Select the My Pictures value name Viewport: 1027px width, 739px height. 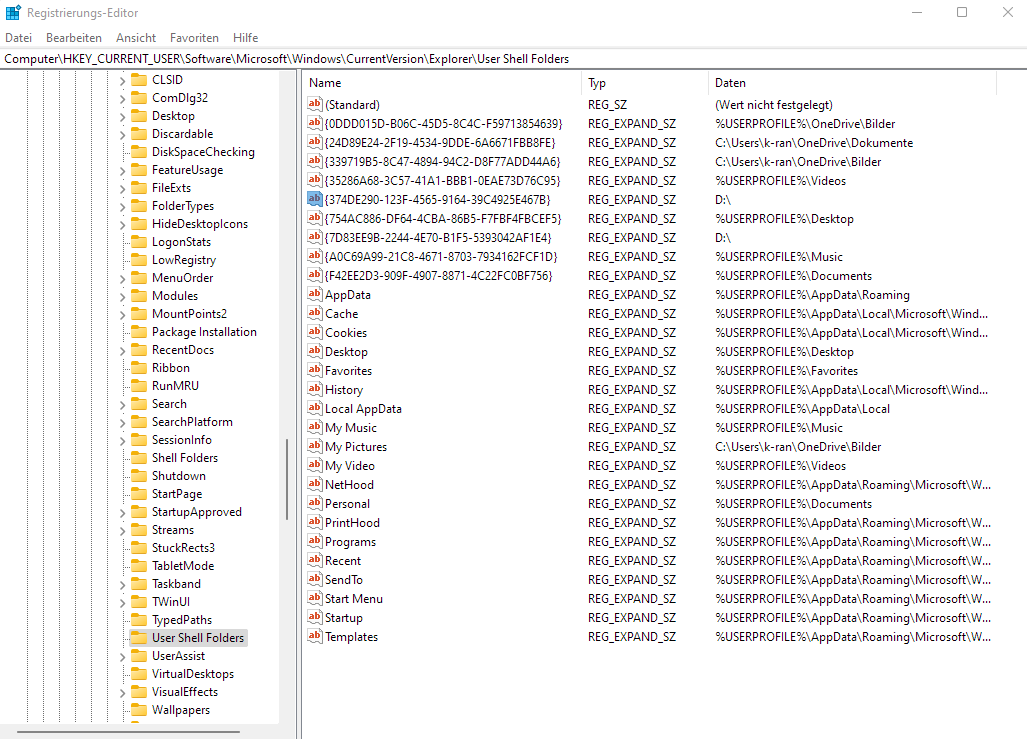pos(356,447)
